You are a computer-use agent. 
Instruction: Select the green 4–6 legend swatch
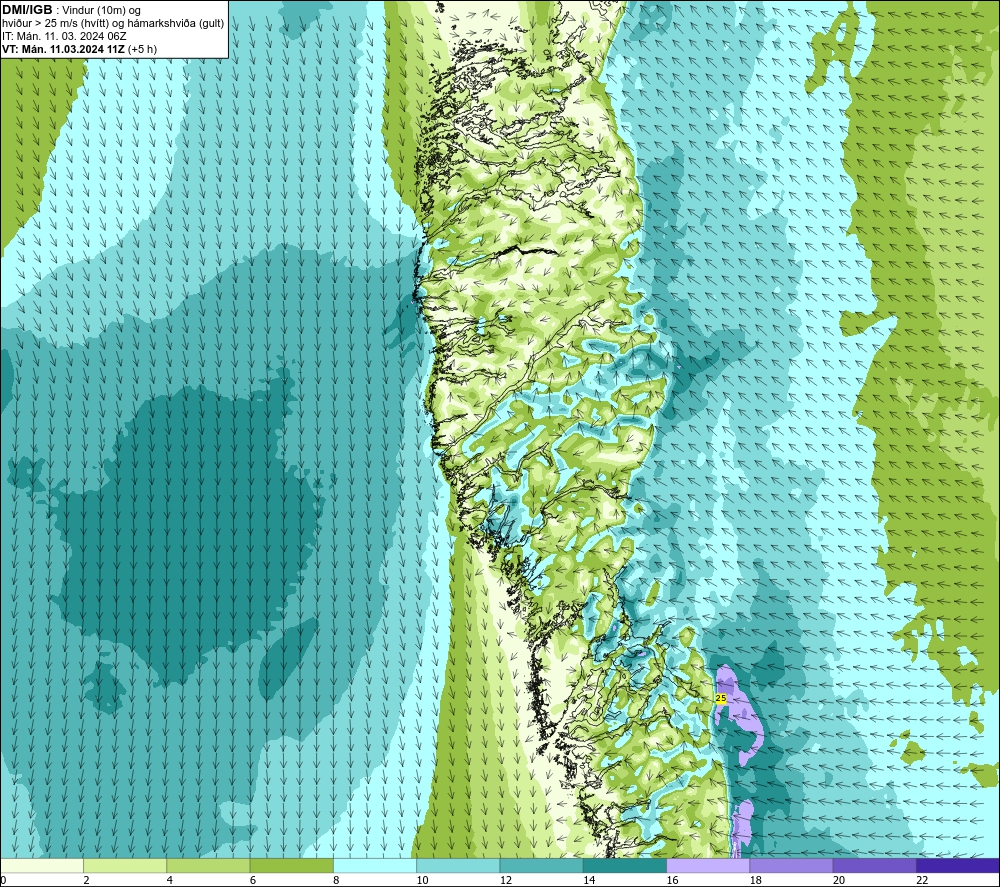[x=208, y=865]
